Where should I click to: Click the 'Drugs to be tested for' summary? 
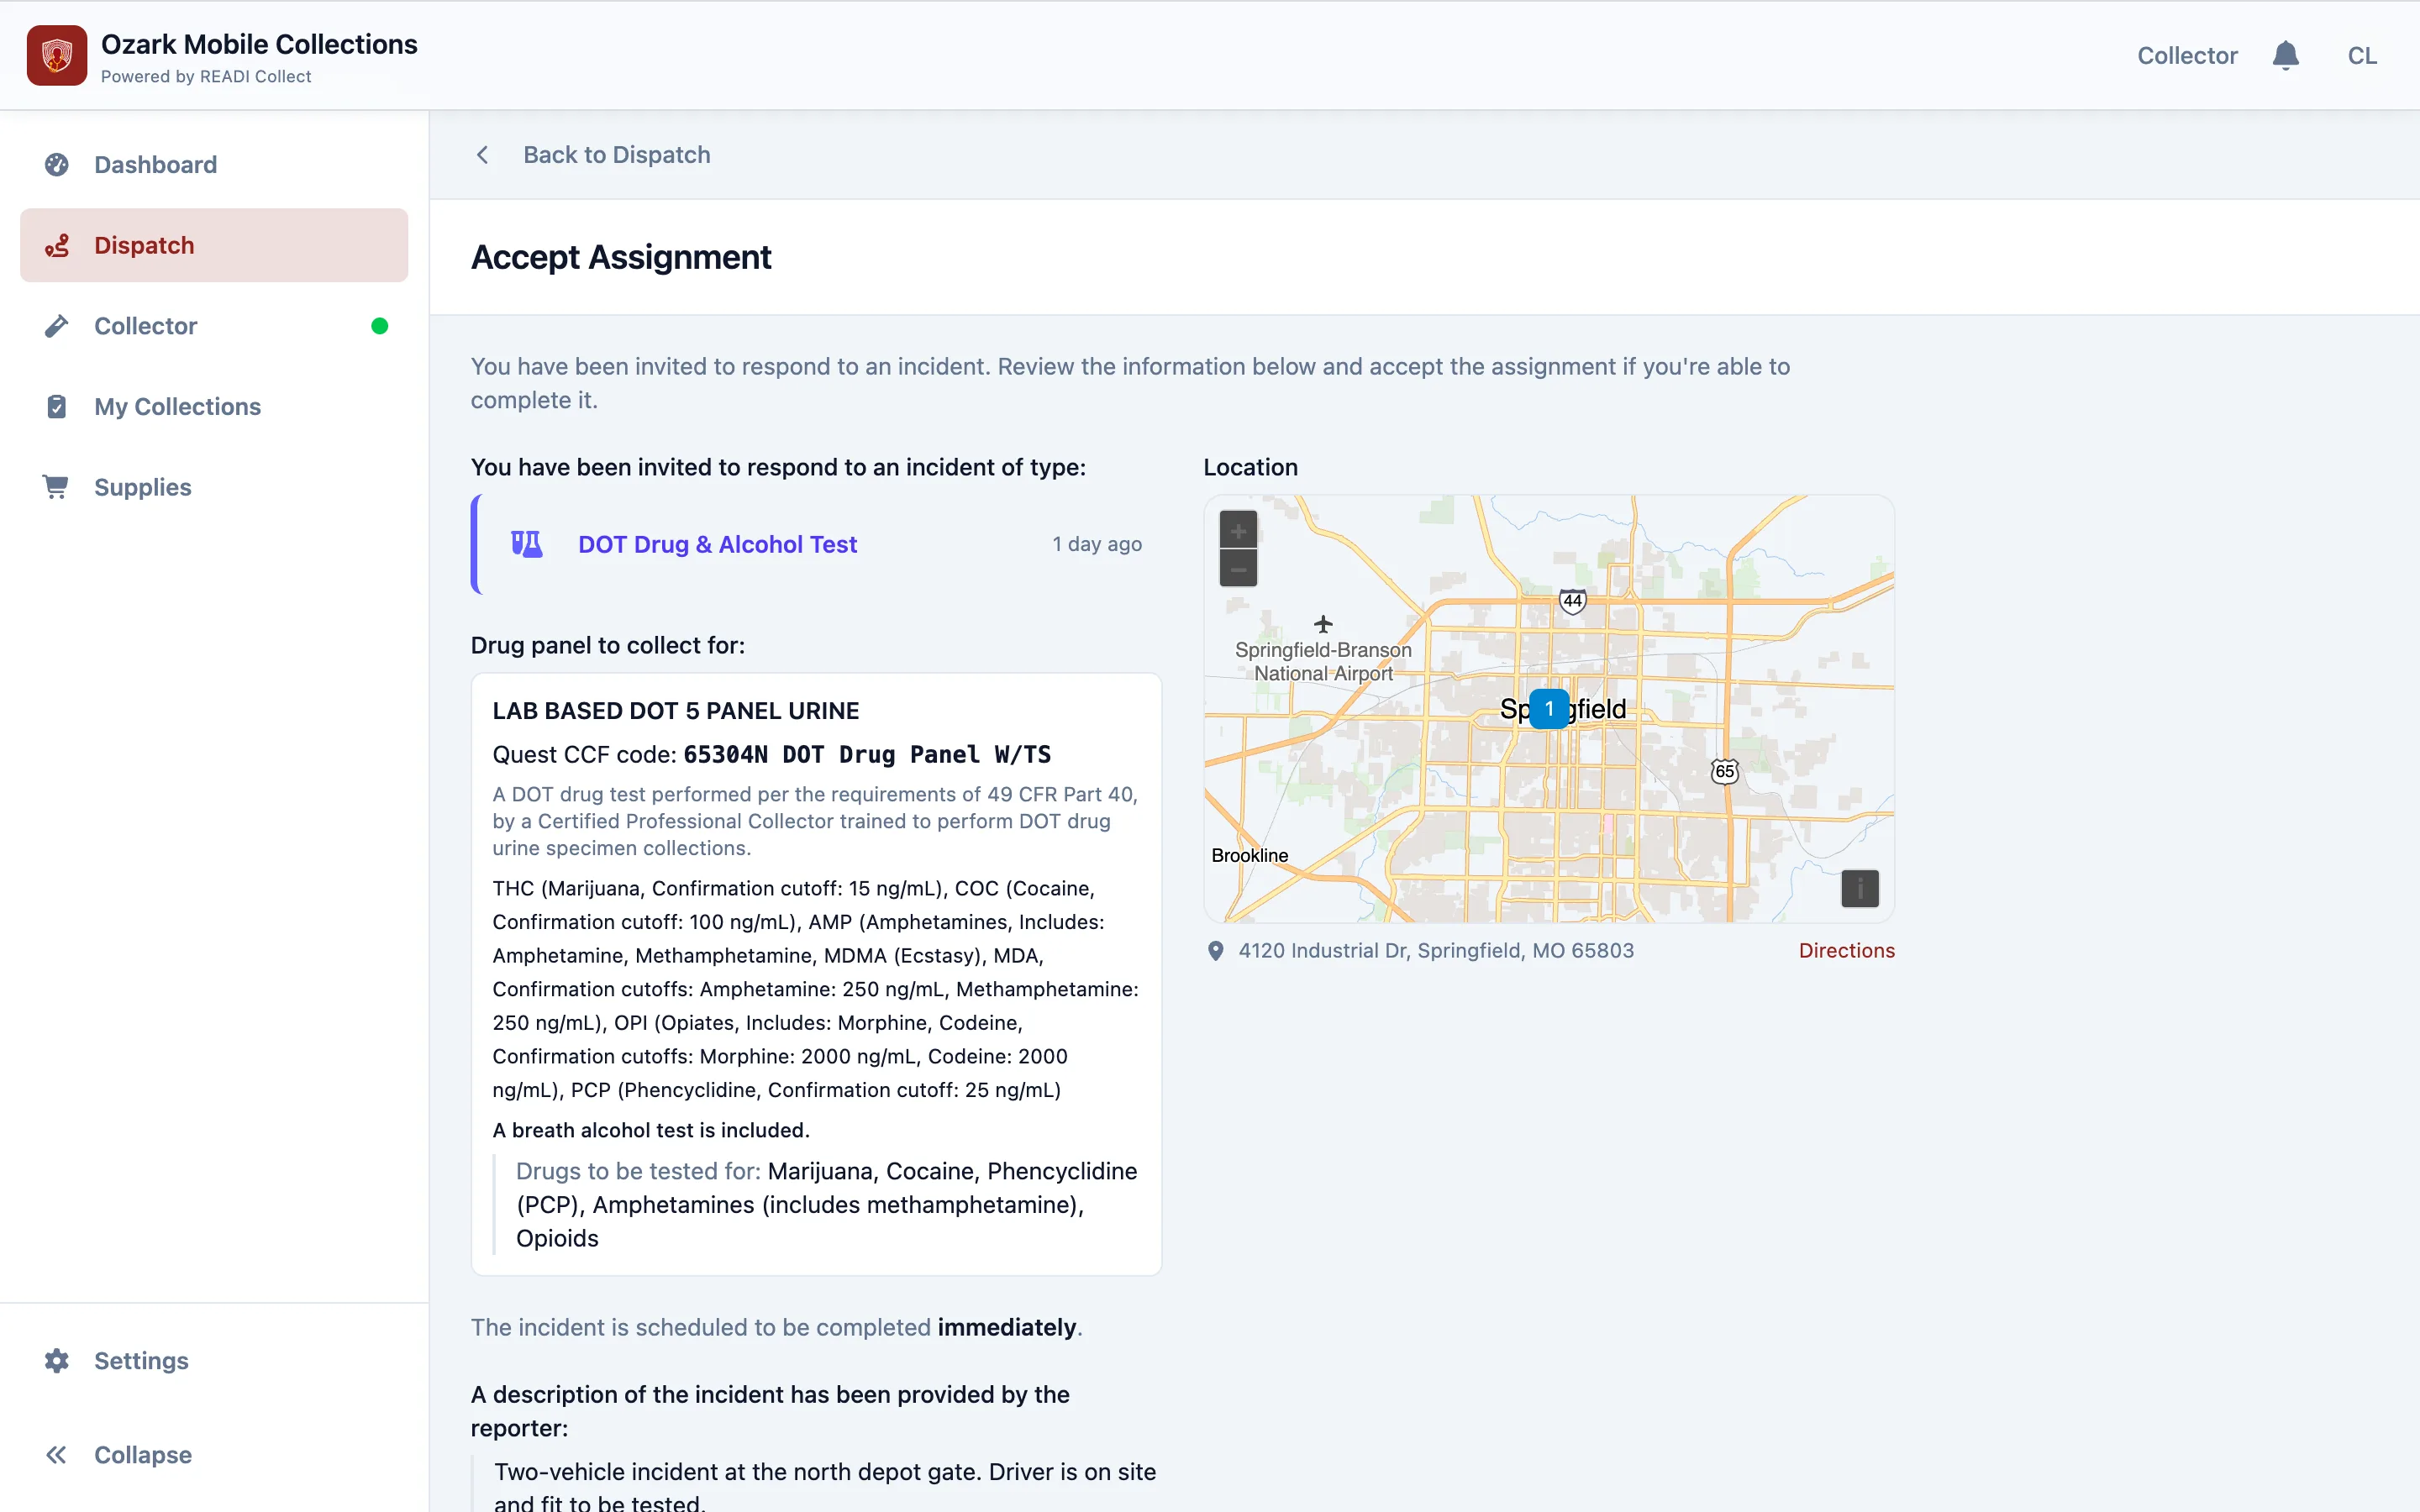click(x=826, y=1205)
